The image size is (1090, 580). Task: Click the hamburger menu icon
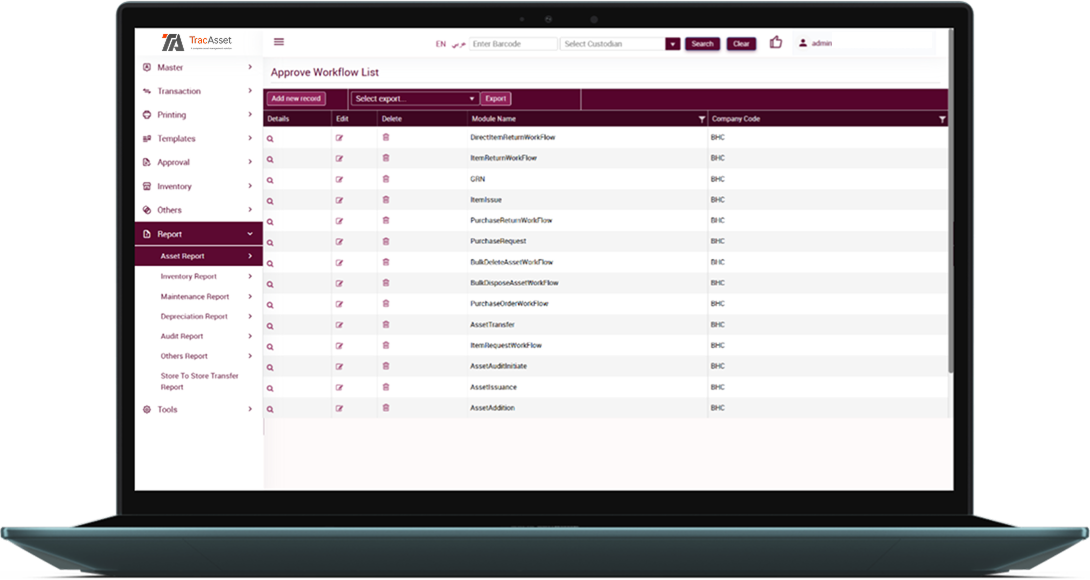click(278, 42)
